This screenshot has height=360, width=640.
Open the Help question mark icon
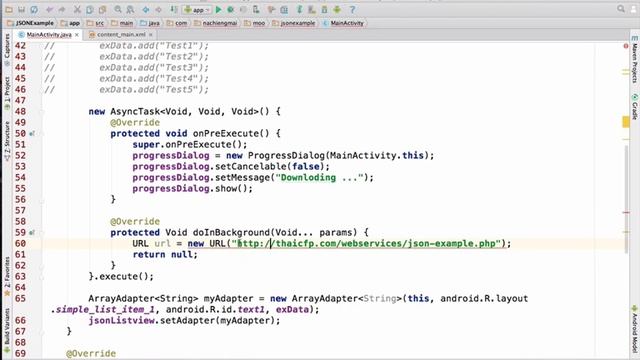pos(352,9)
